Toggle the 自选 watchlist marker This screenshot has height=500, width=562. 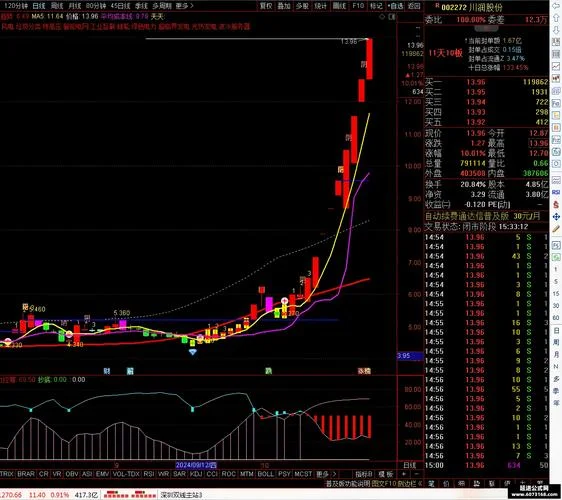[395, 6]
